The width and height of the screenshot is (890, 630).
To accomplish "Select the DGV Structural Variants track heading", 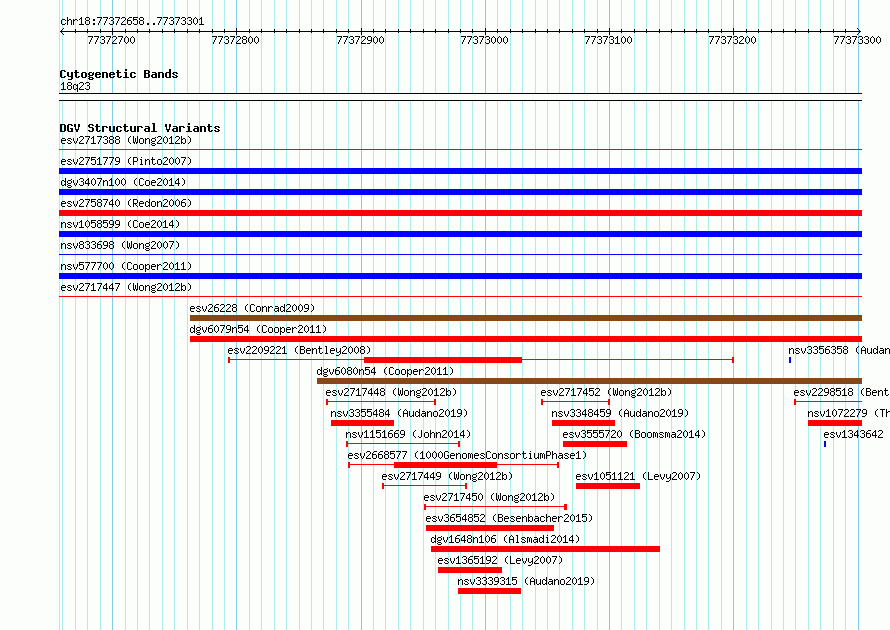I will pyautogui.click(x=140, y=128).
